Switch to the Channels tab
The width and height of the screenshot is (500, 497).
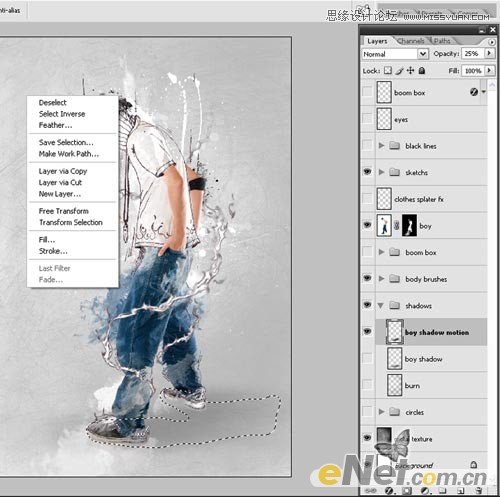point(411,41)
